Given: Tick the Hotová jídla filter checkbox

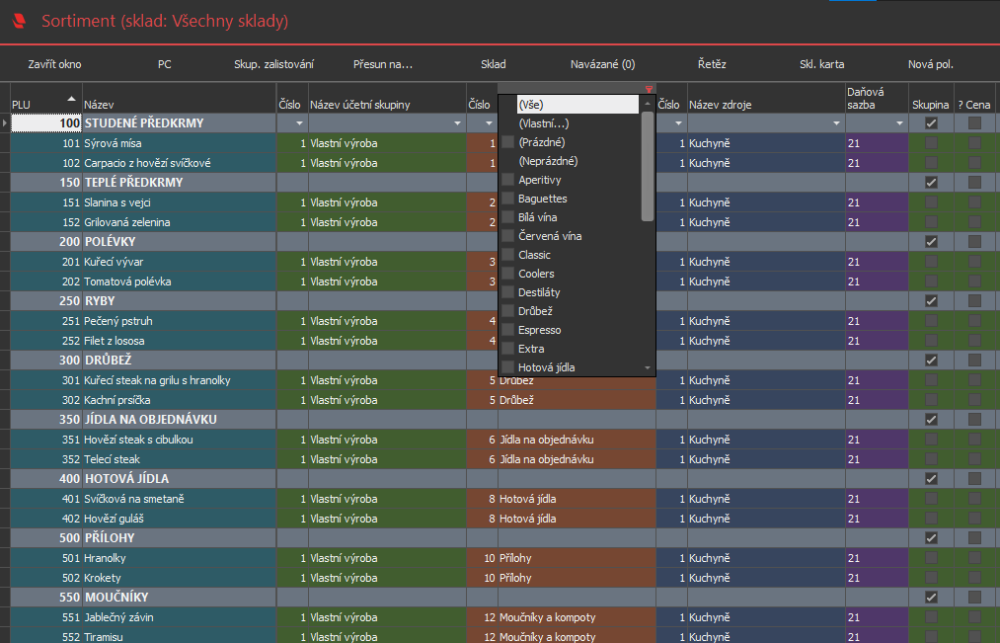Looking at the screenshot, I should point(508,367).
